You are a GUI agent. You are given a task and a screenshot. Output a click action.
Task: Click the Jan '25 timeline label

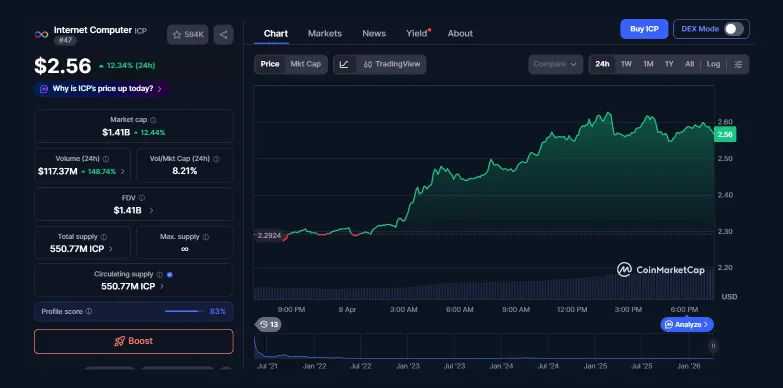595,366
